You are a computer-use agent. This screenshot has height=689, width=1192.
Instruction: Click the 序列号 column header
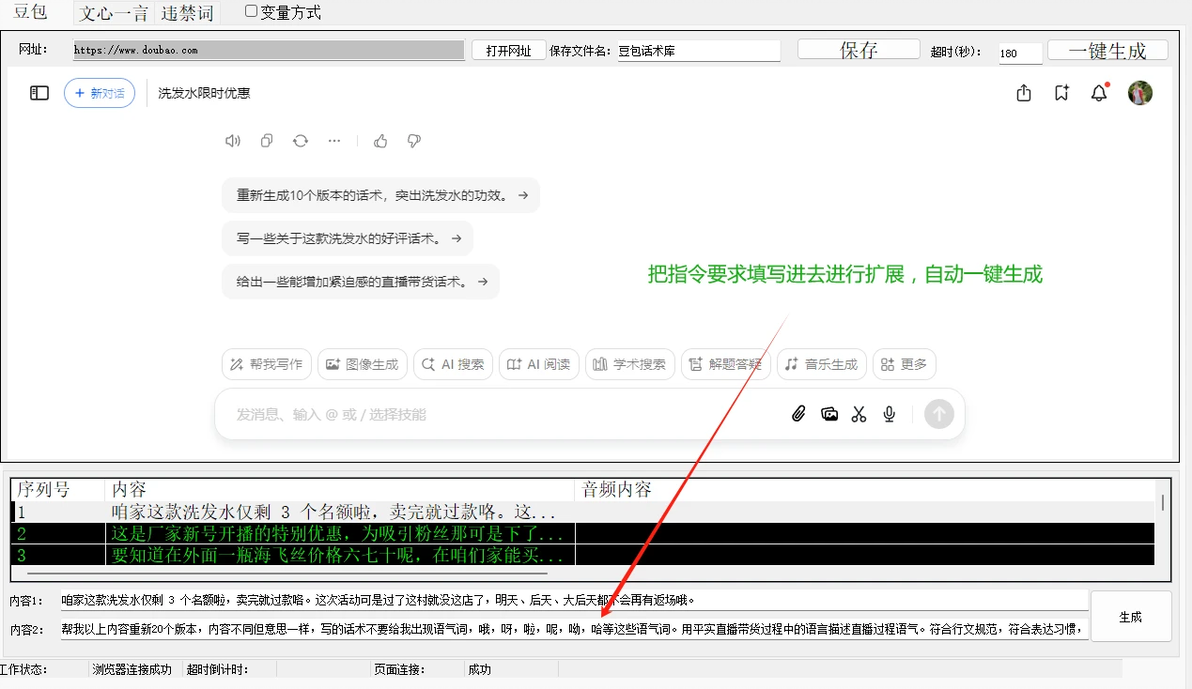click(x=58, y=489)
